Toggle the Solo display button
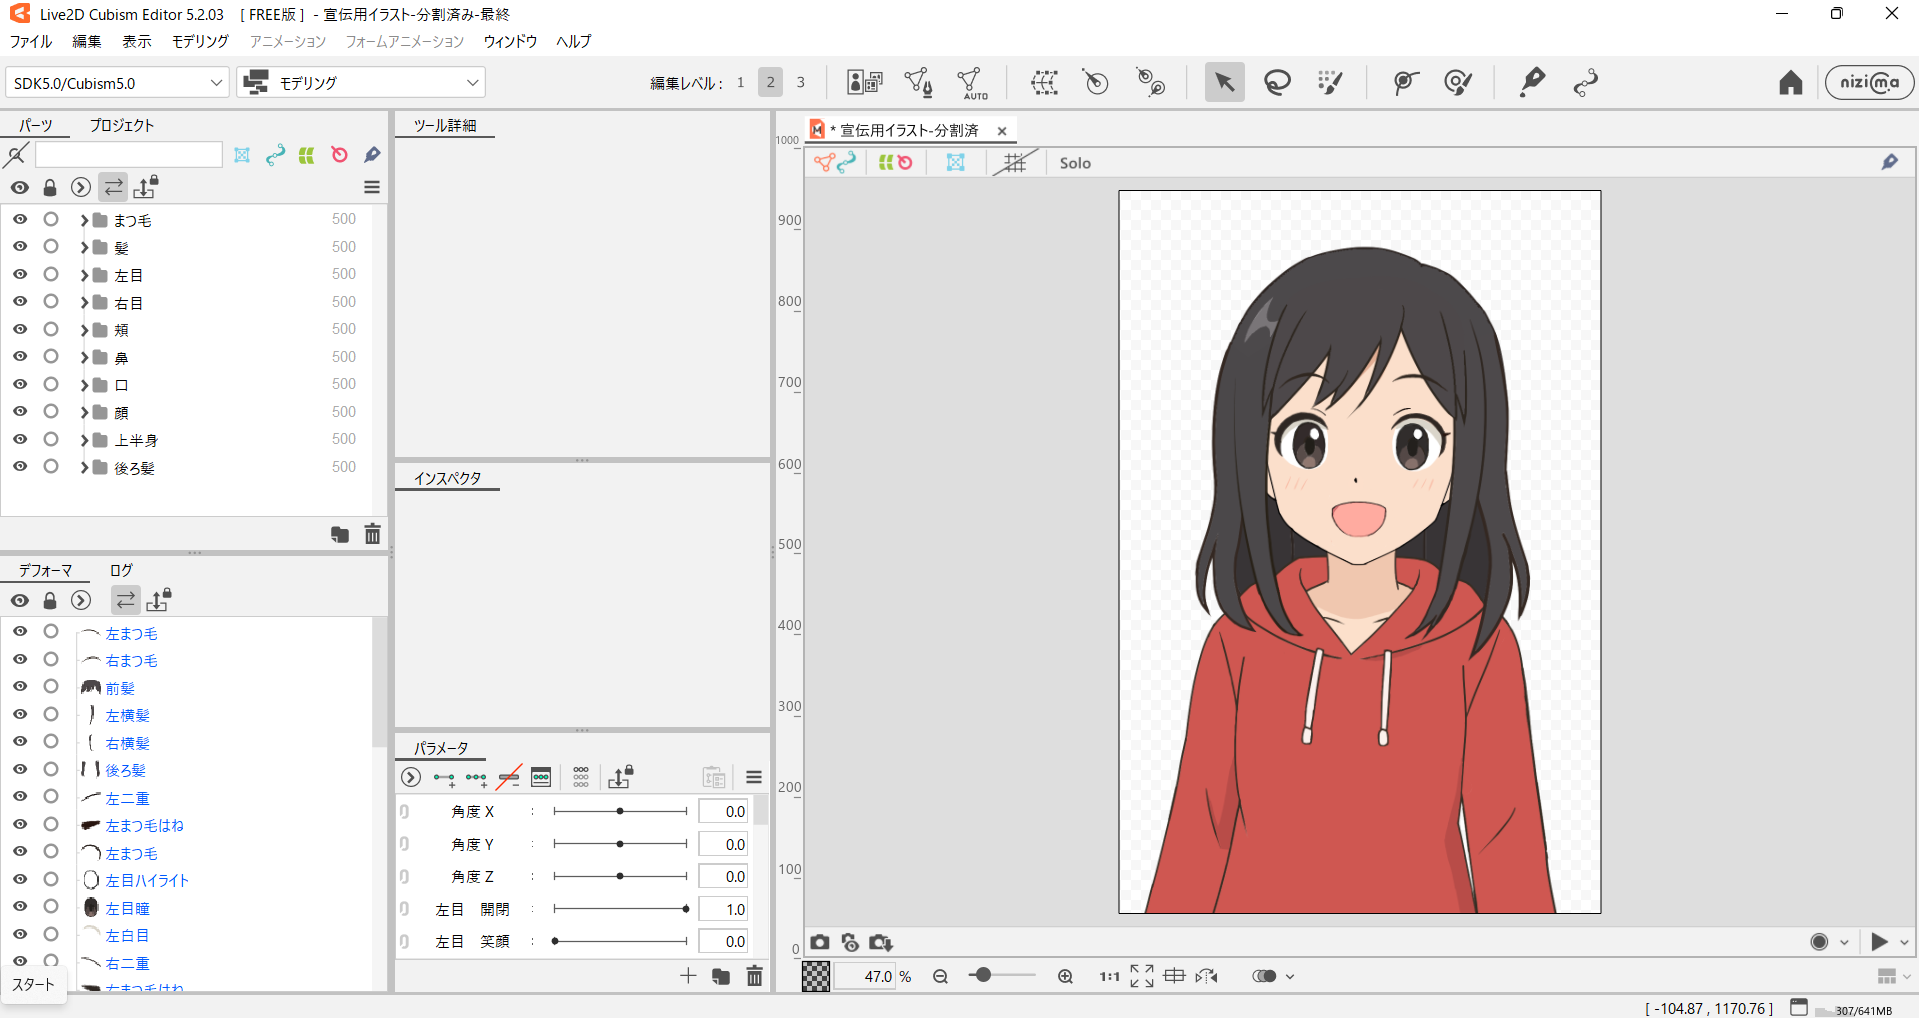1919x1018 pixels. click(1075, 163)
